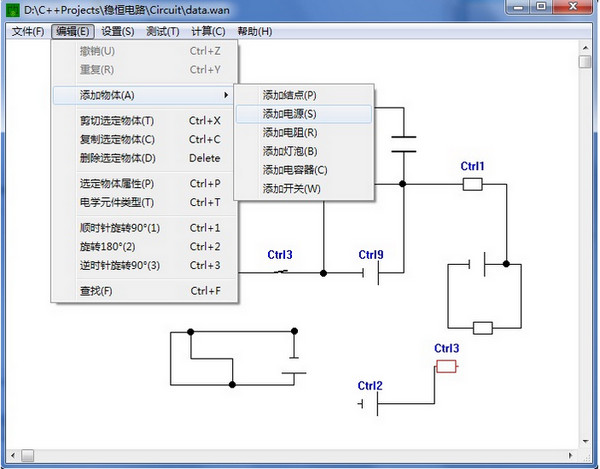Viewport: 600px width, 469px height.
Task: Open the 帮助(H) menu
Action: (254, 32)
